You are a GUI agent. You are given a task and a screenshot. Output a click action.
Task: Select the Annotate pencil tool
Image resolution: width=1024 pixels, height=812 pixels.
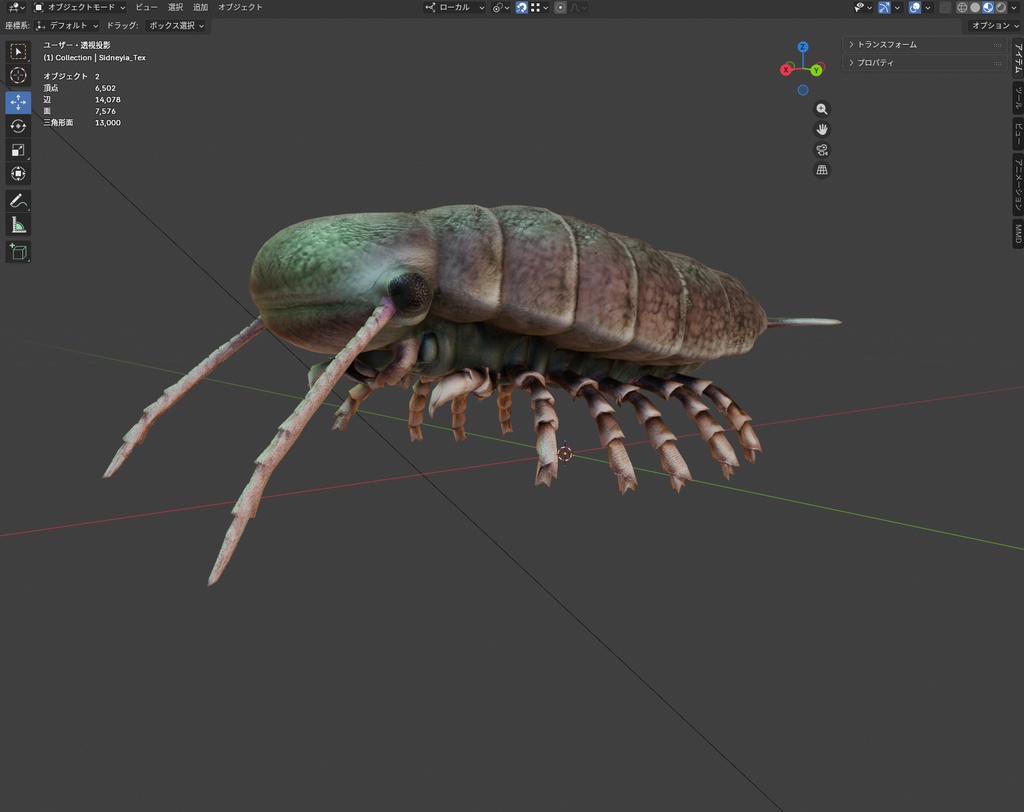click(18, 201)
